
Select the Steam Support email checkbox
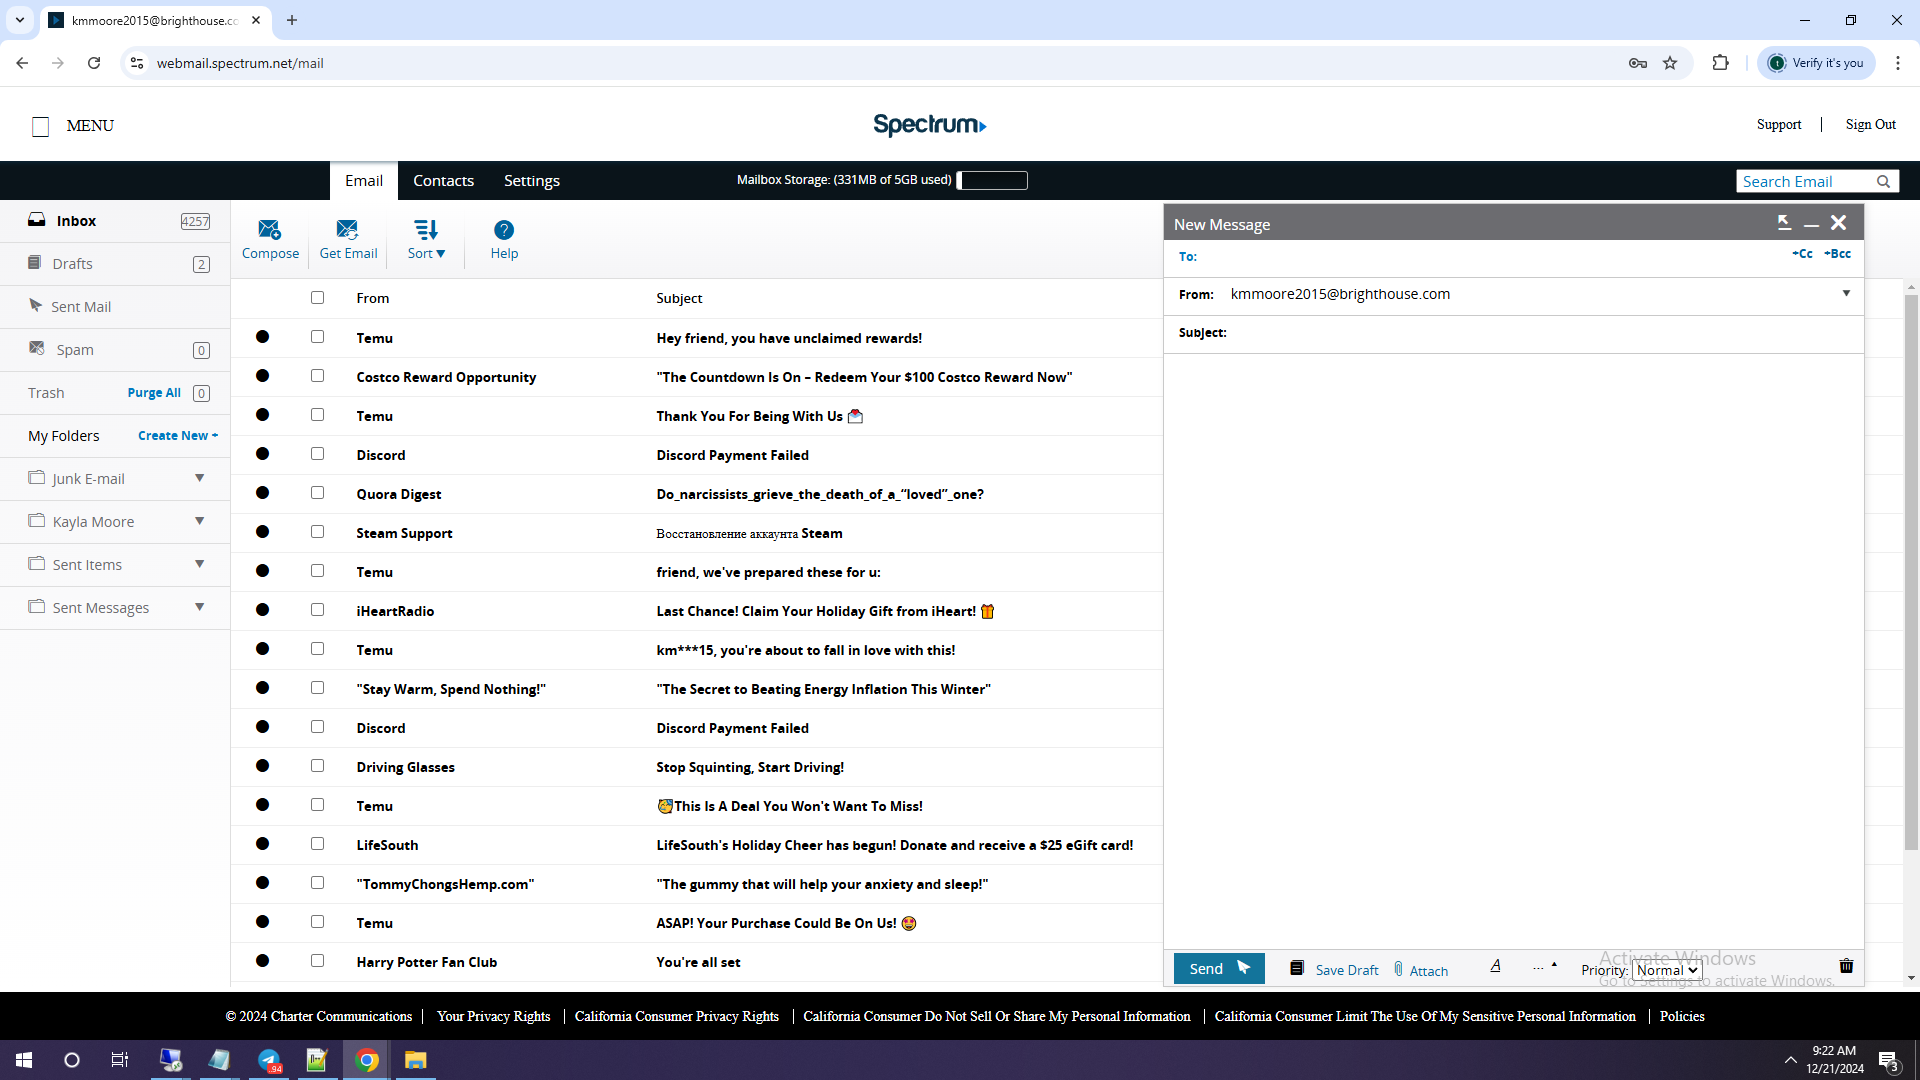317,532
